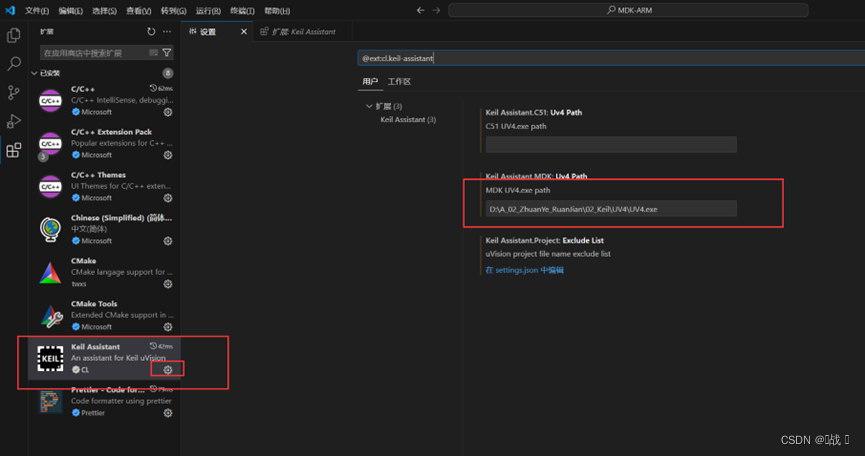Clear extension search results icon
Viewport: 865px width, 456px height.
point(154,52)
